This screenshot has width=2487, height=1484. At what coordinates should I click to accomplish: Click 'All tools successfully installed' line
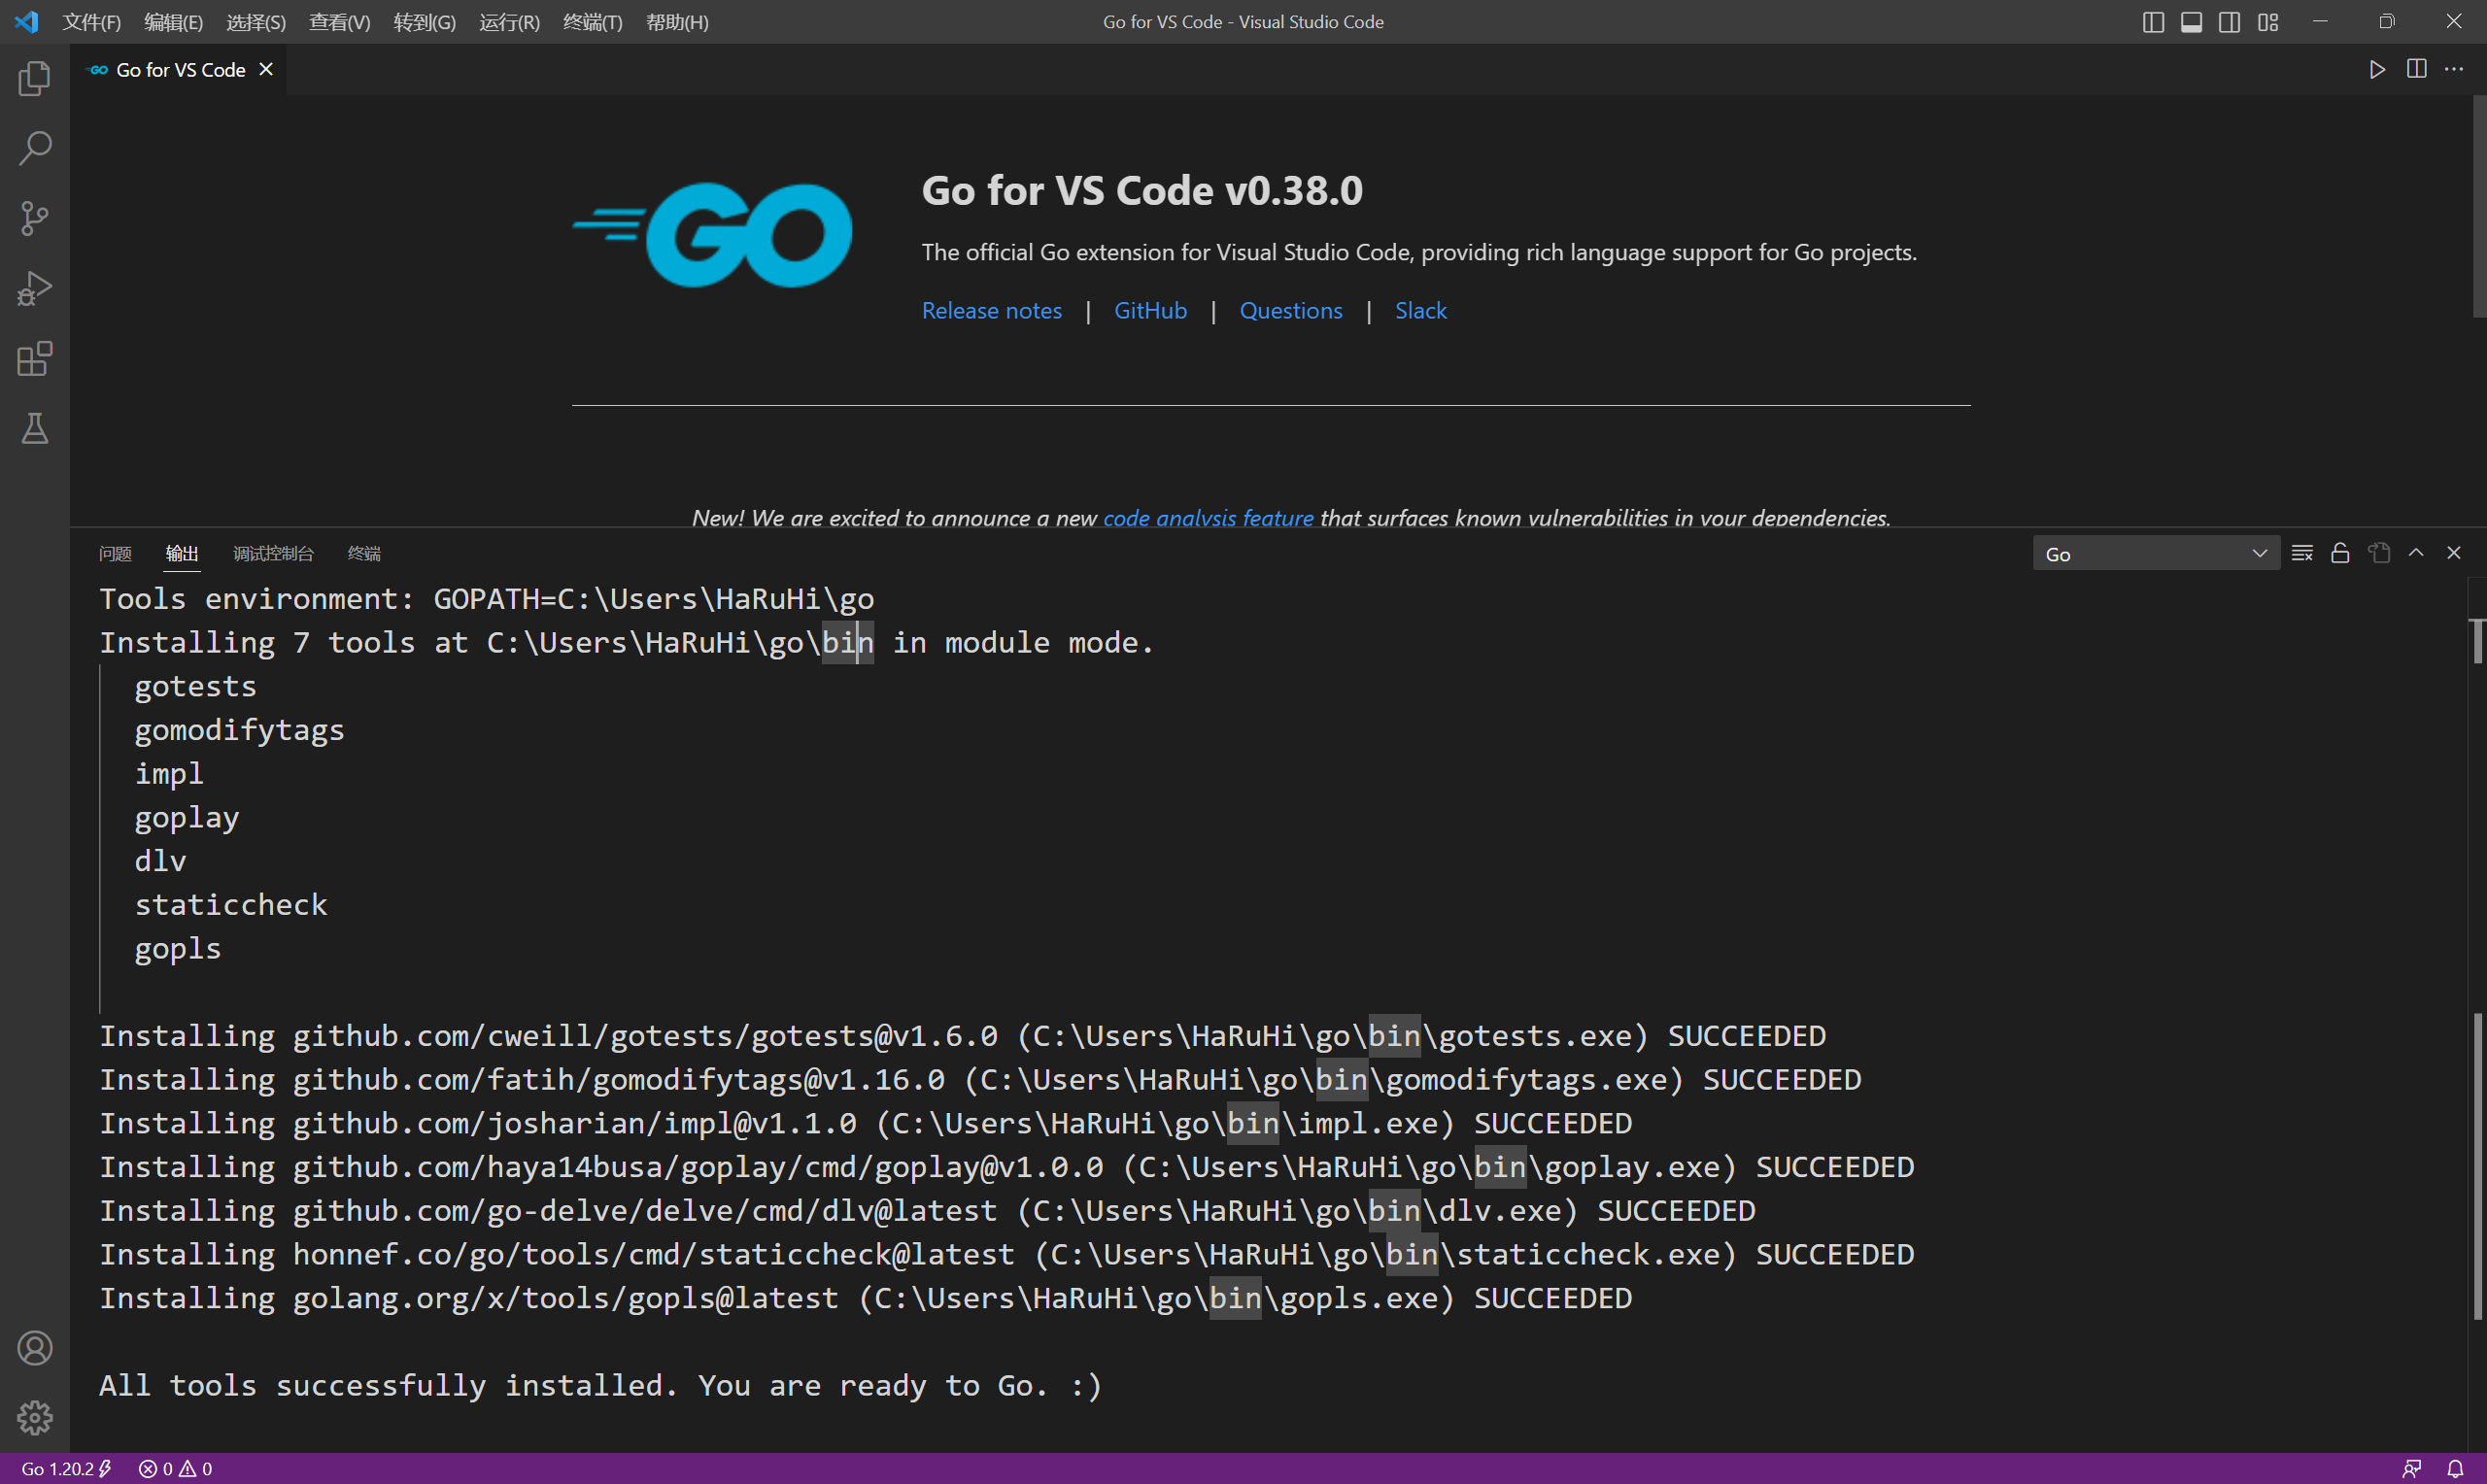pos(600,1385)
